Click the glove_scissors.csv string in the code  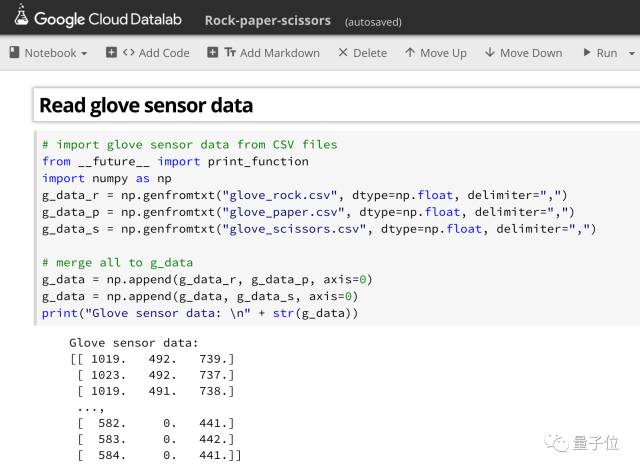pyautogui.click(x=294, y=229)
